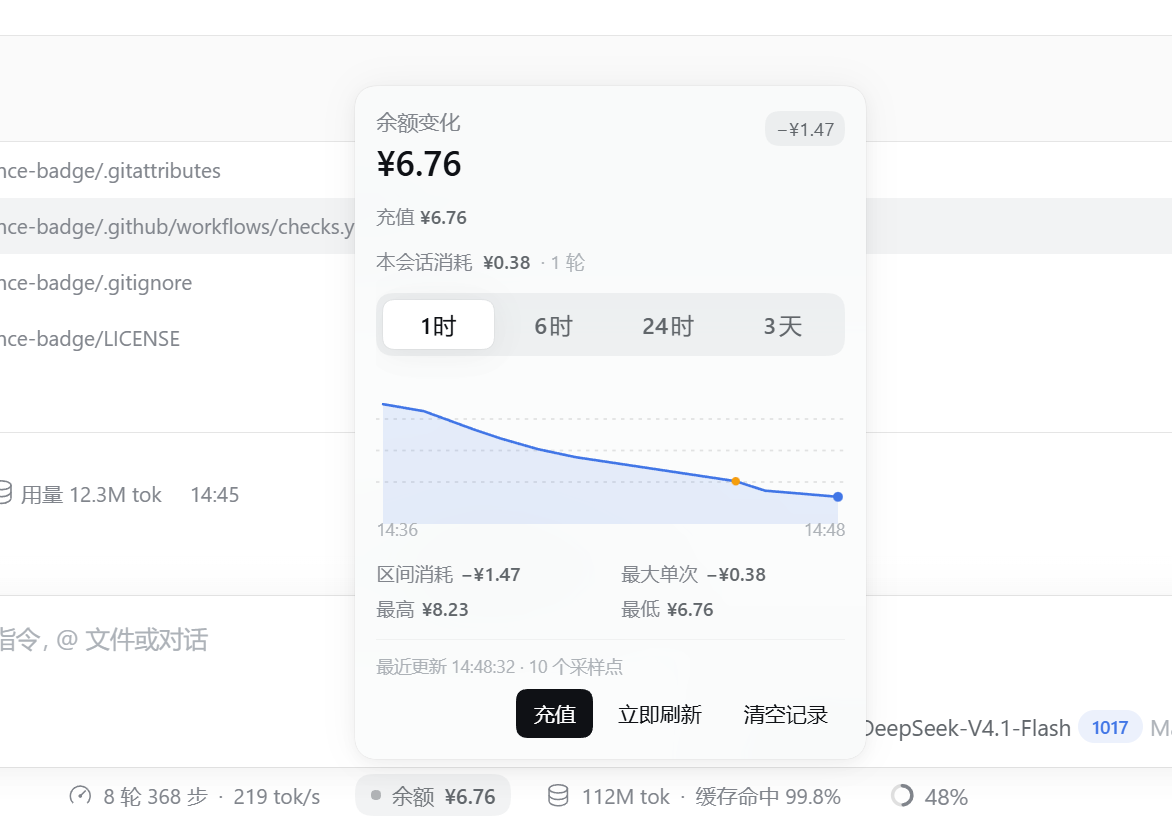Screen dimensions: 1172x819
Task: Open the workflows/checks file row
Action: point(177,226)
